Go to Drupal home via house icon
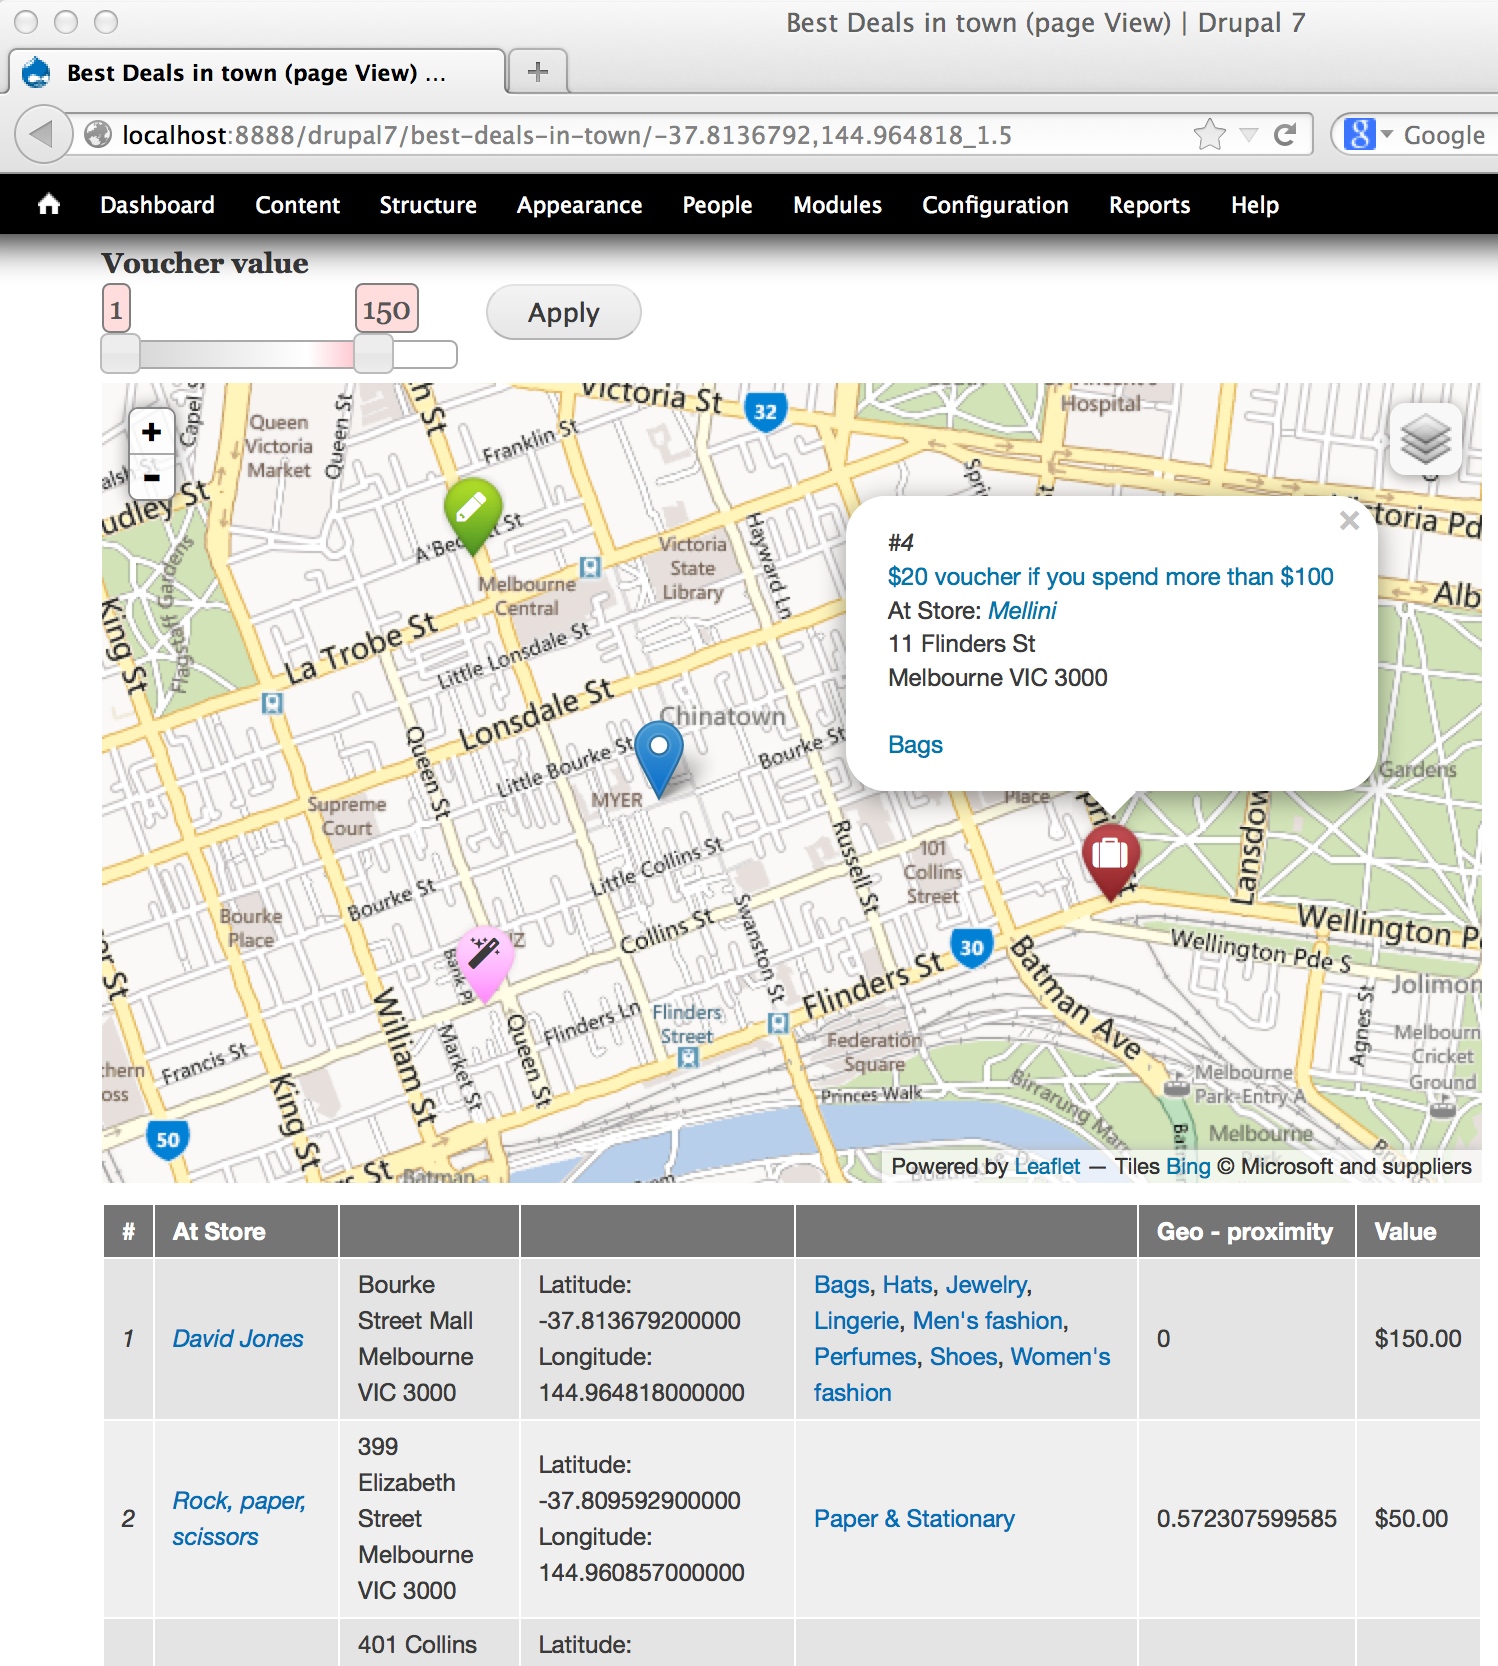This screenshot has height=1666, width=1498. [48, 205]
